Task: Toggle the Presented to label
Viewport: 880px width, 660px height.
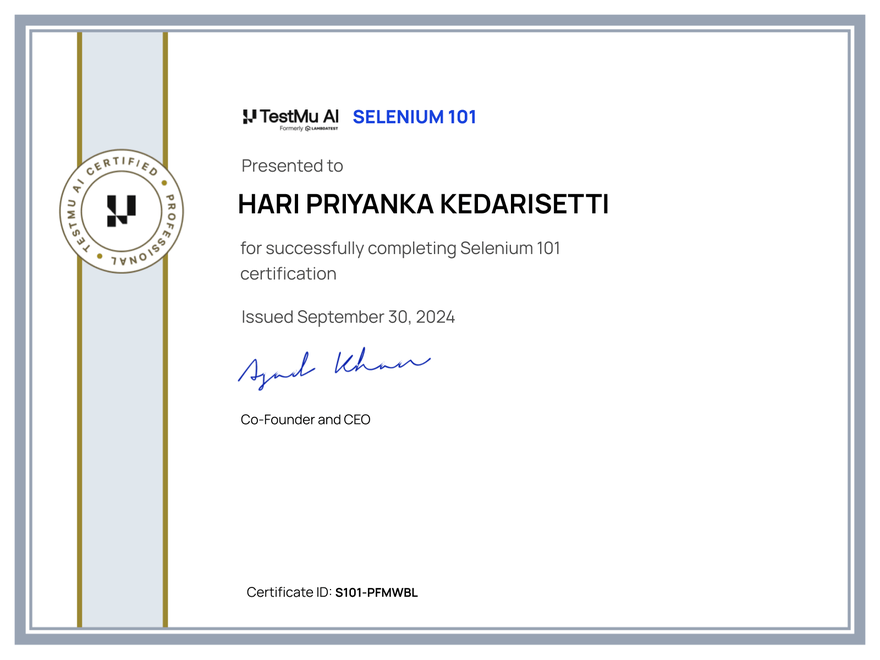Action: coord(292,166)
